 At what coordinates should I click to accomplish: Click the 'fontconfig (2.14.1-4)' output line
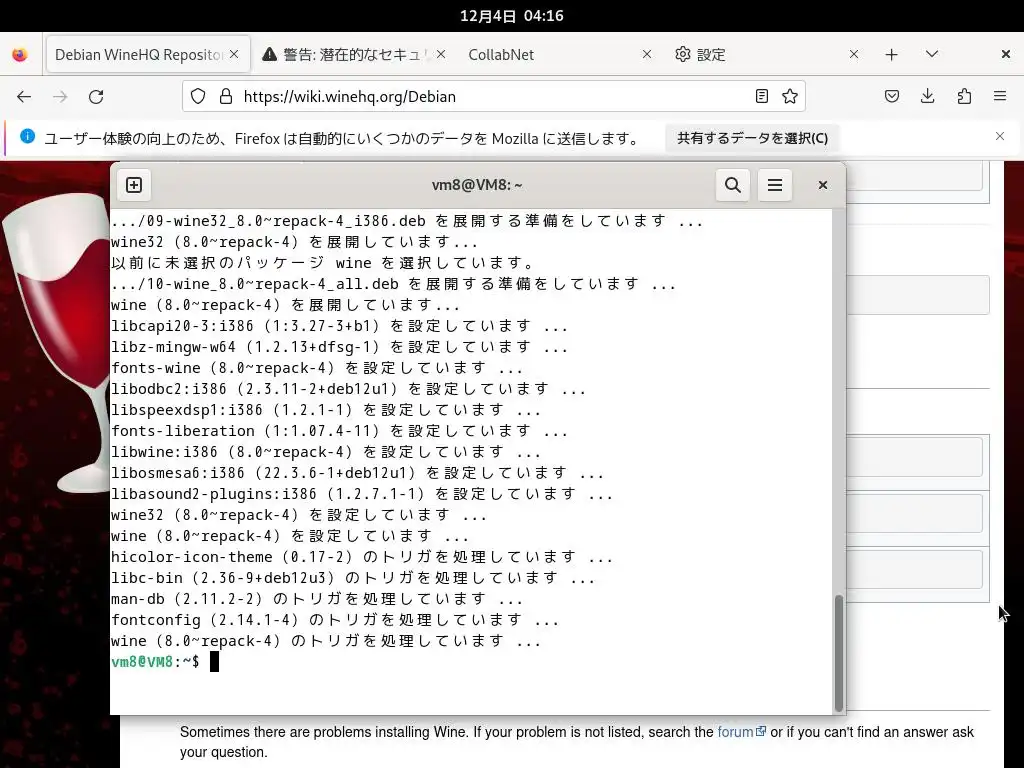[x=335, y=620]
